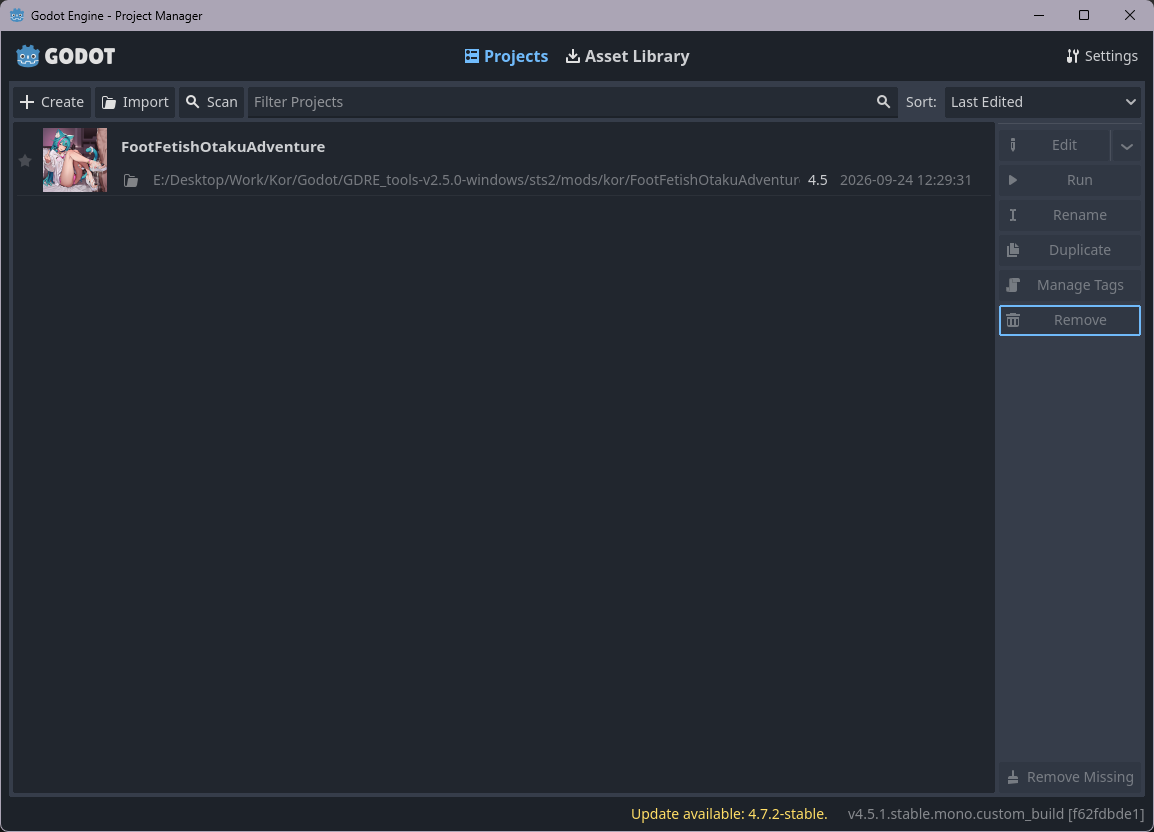Click Remove Missing projects button
Screen dimensions: 1154x832
pos(1069,777)
